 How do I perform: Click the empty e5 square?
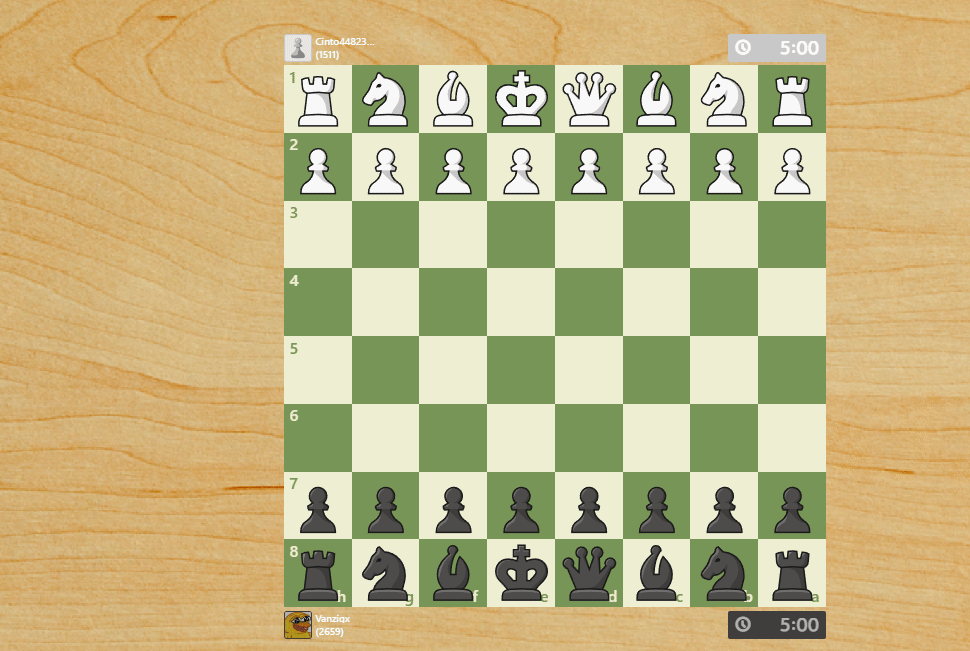click(521, 370)
